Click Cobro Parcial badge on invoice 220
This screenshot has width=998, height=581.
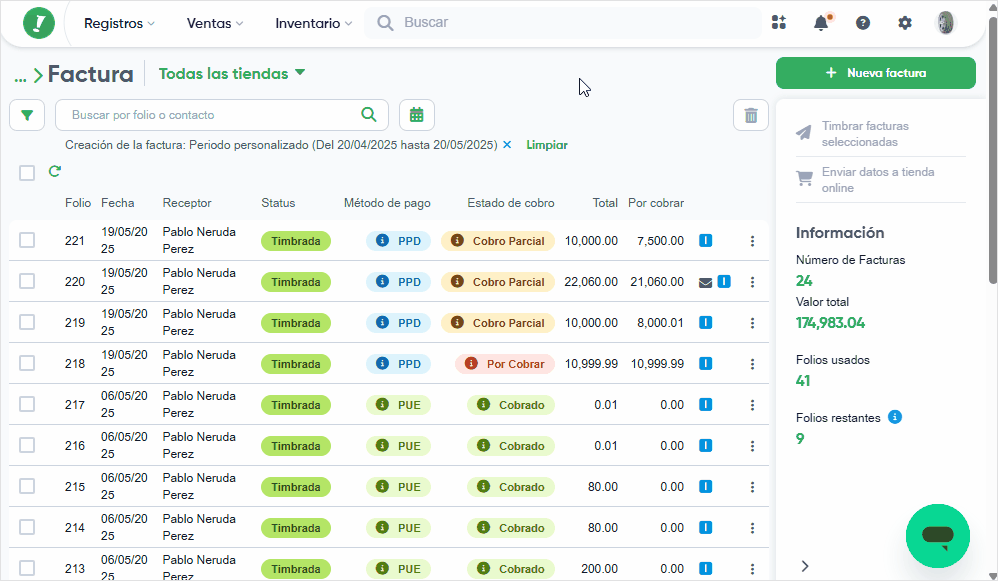(x=498, y=282)
